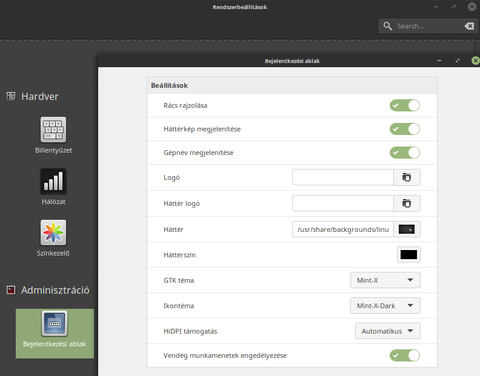
Task: Close the Bejelentkezési ablak window
Action: [x=475, y=60]
